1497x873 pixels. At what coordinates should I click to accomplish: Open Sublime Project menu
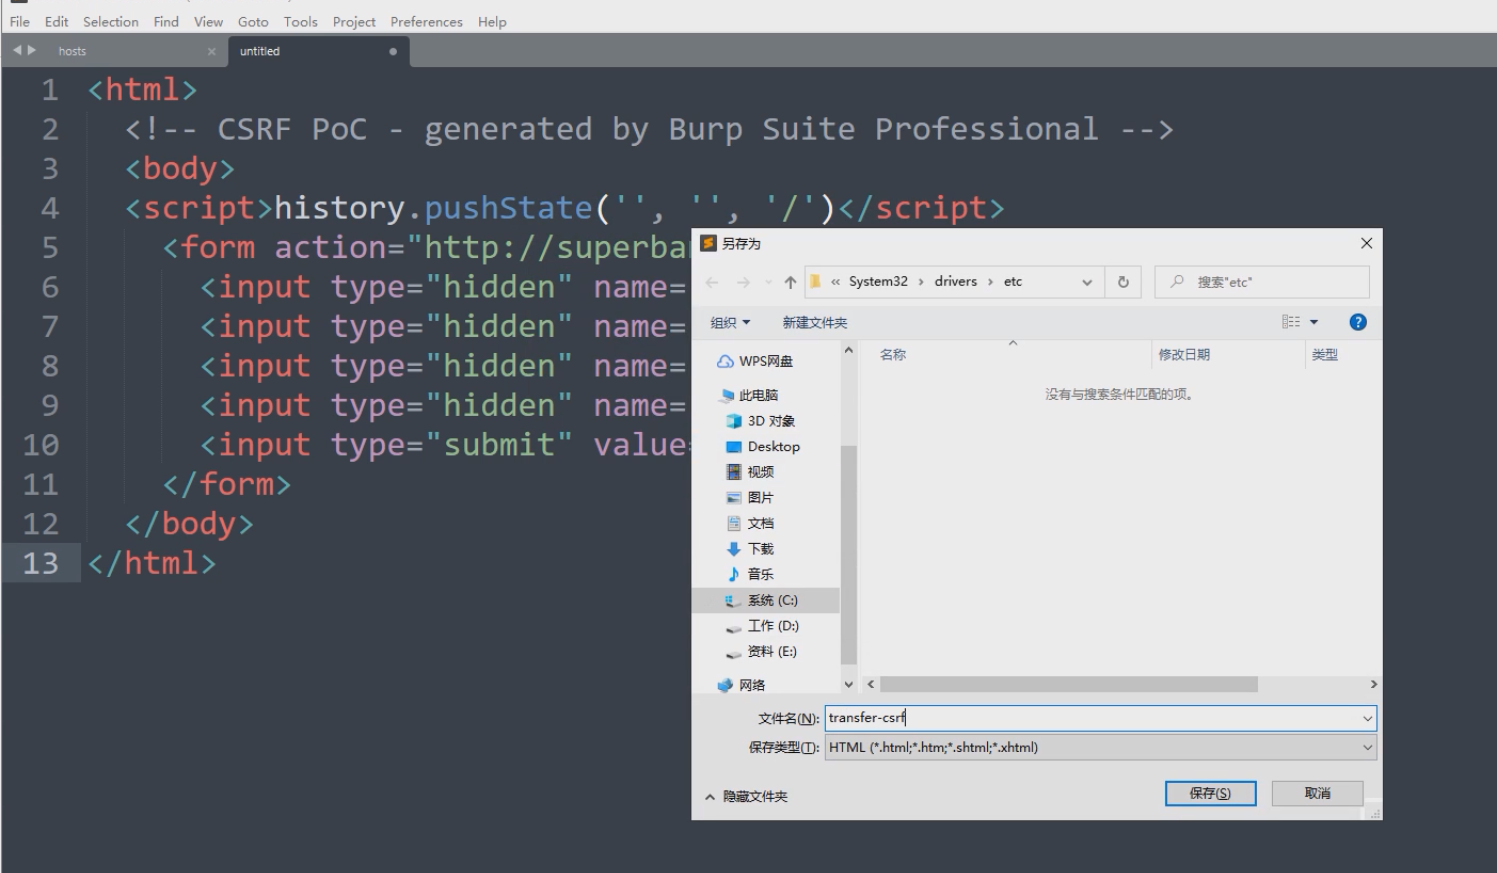[x=354, y=21]
